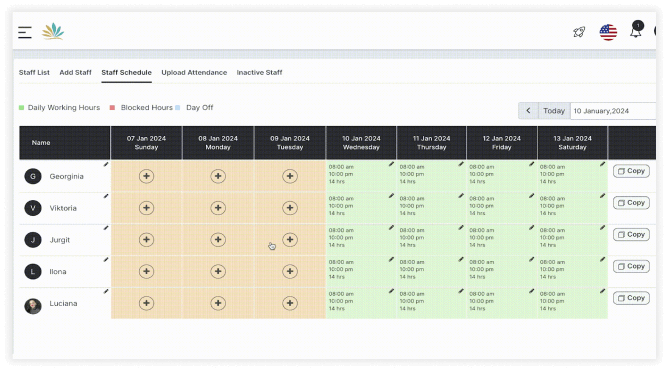This screenshot has height=371, width=668.
Task: Open the rocket icon in header
Action: coord(579,32)
